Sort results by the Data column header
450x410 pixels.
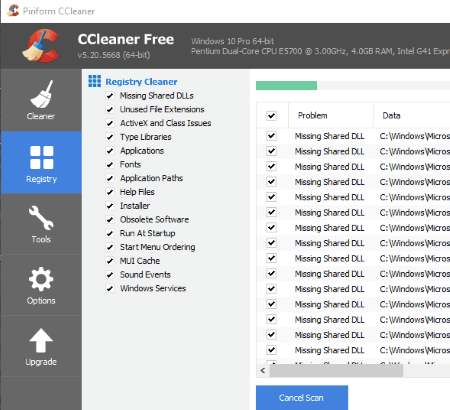412,115
